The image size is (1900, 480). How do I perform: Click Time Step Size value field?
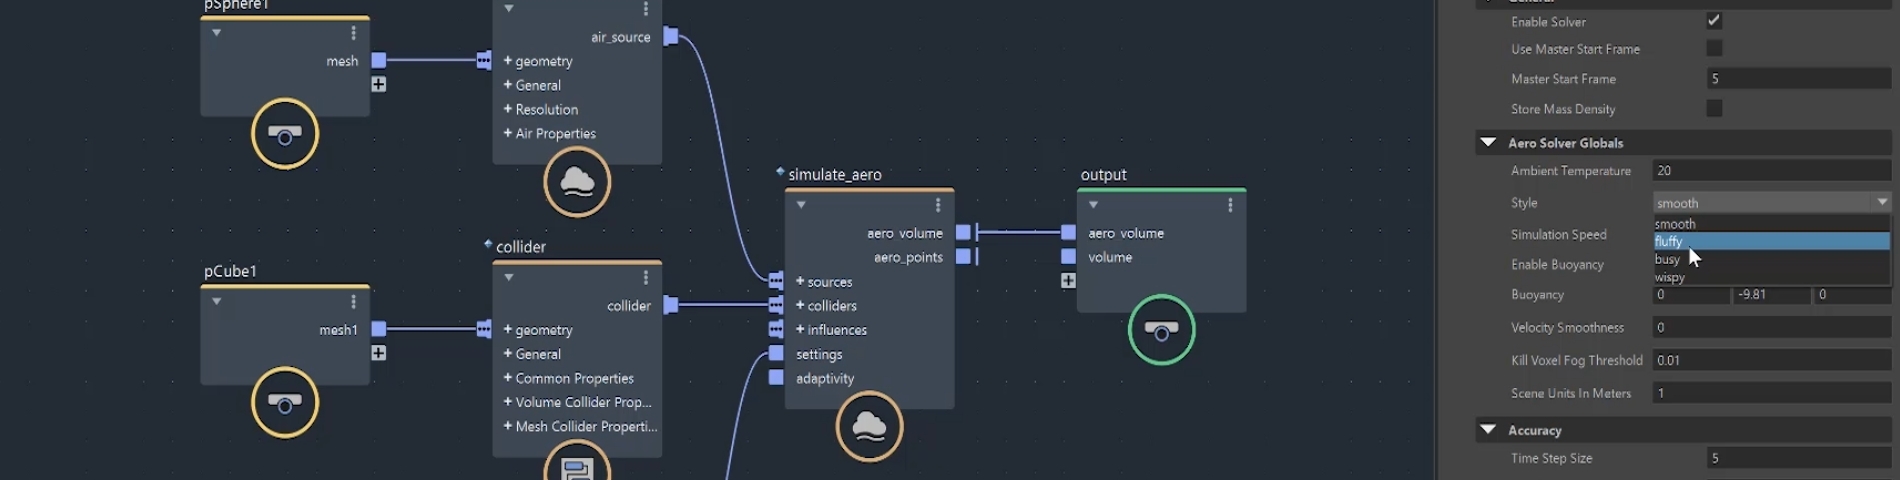[x=1798, y=458]
